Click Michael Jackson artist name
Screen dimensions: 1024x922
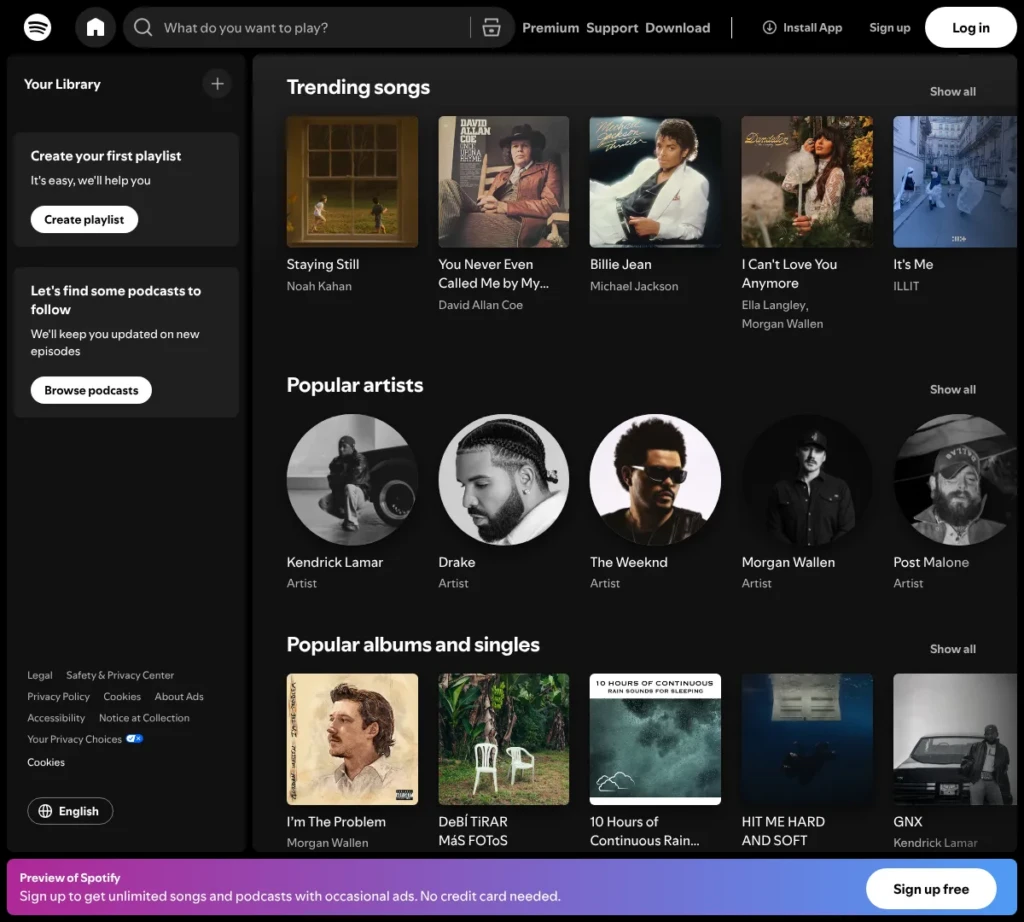coord(633,286)
